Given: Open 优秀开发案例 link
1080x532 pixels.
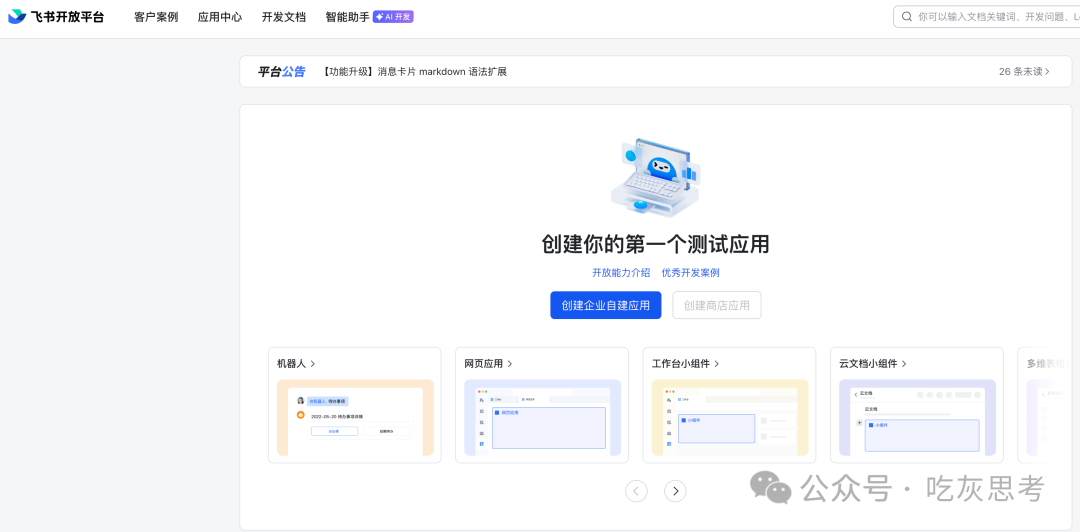Looking at the screenshot, I should [691, 272].
